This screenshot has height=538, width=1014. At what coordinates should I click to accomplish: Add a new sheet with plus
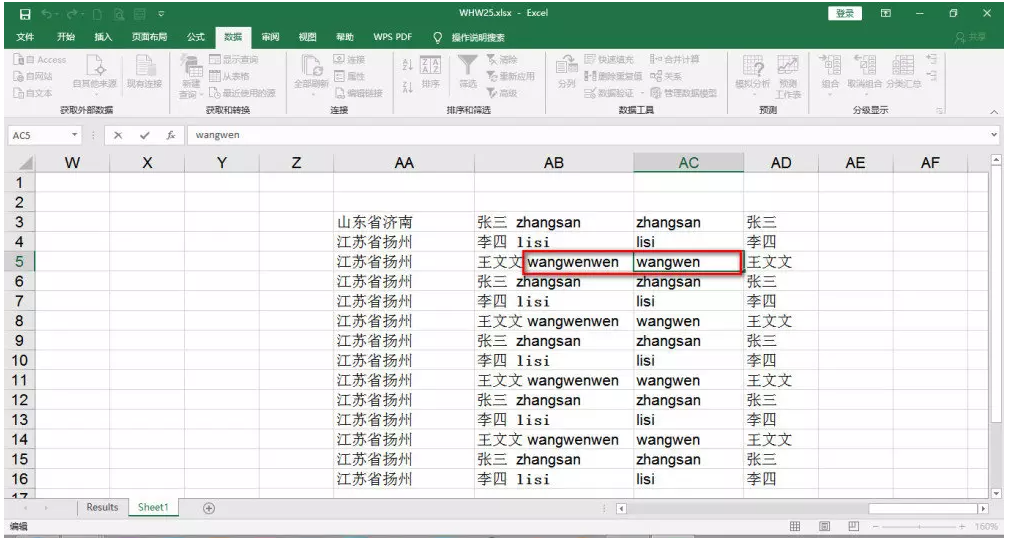(209, 508)
